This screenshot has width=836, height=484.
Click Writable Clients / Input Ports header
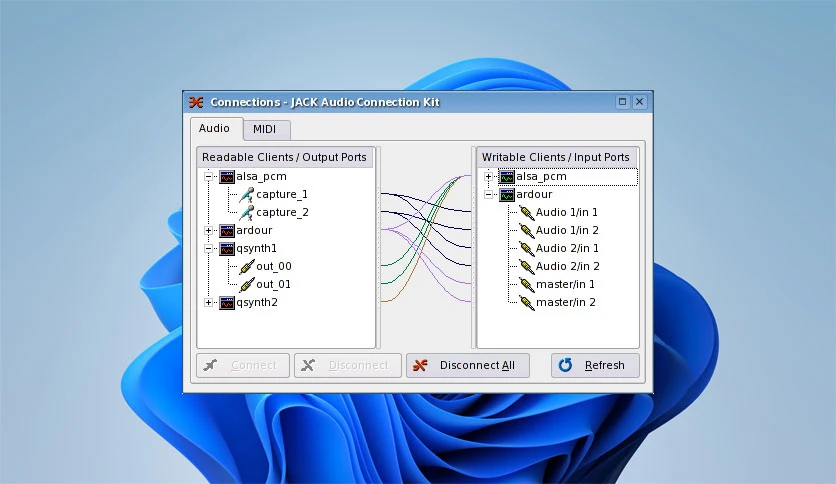(557, 157)
